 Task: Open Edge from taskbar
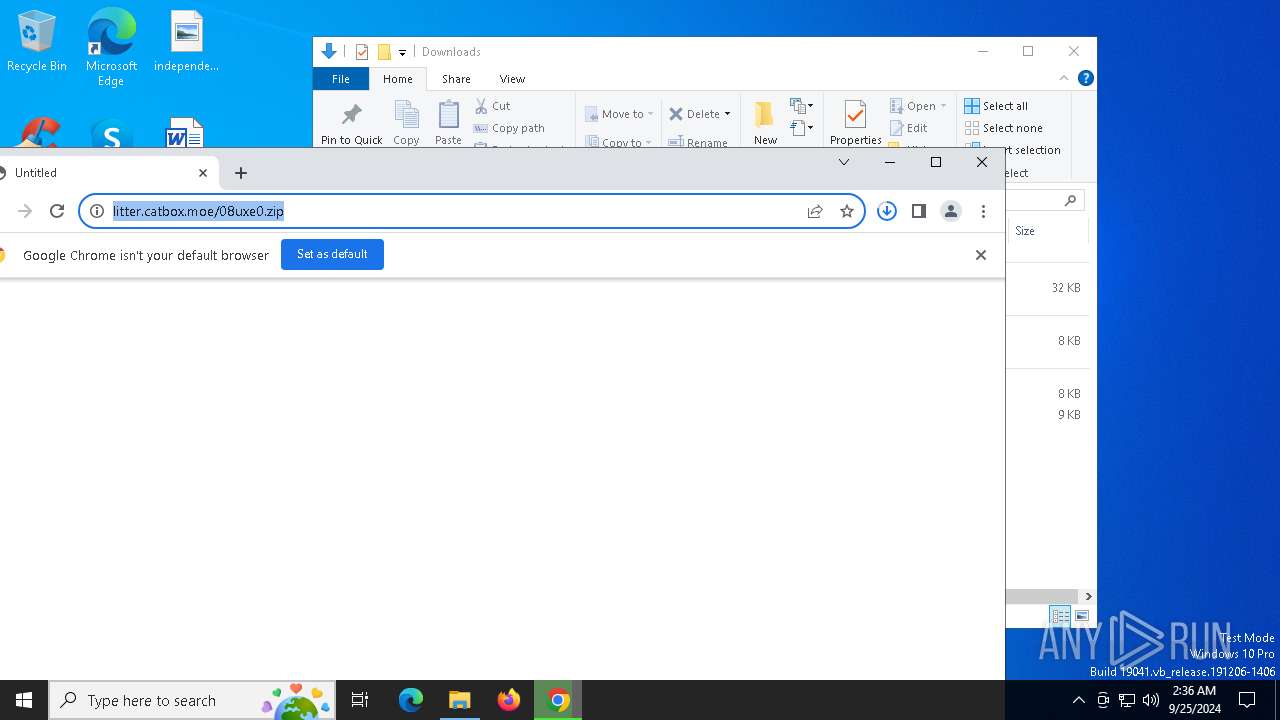click(411, 700)
